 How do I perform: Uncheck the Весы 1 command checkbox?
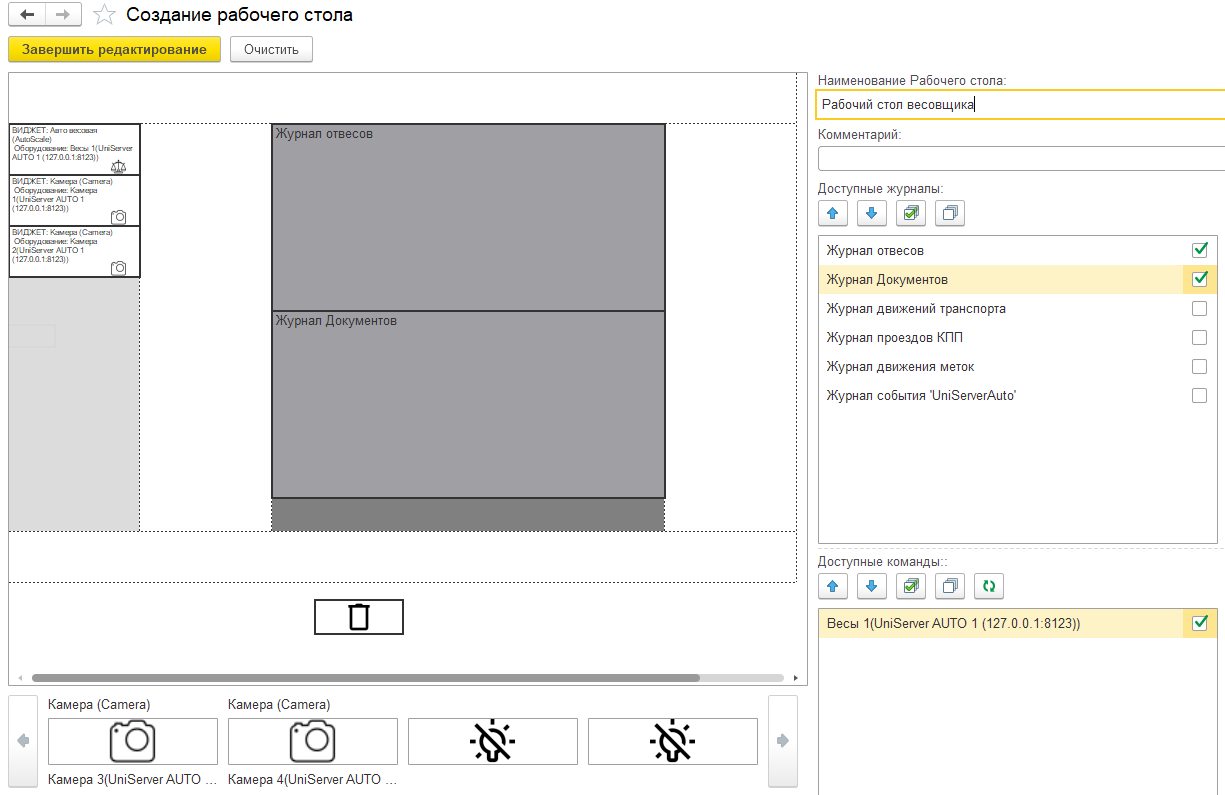click(x=1199, y=623)
